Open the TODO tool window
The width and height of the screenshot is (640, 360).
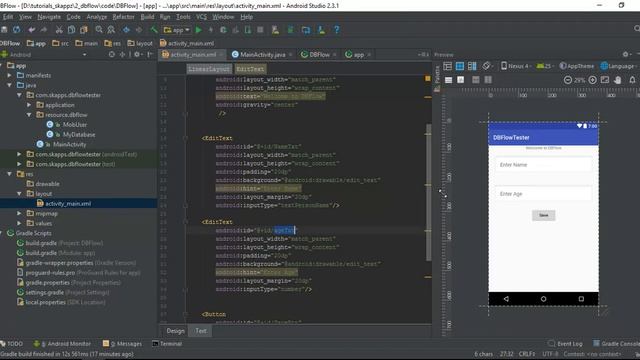tap(12, 344)
